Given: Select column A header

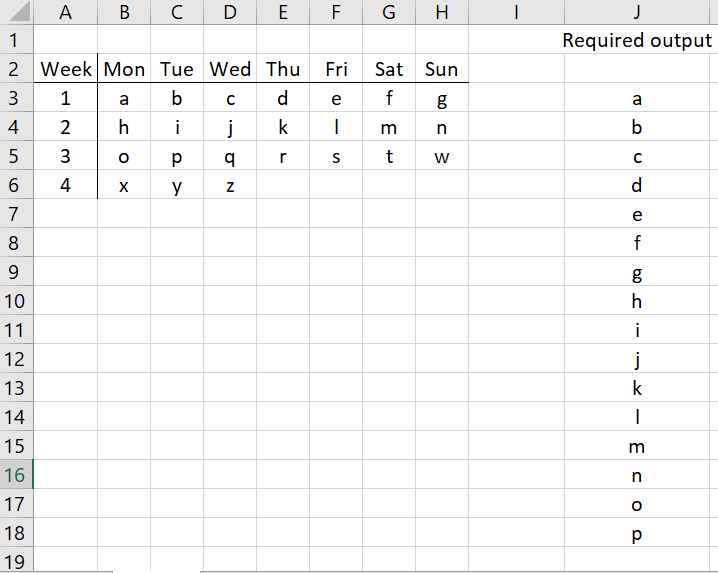Looking at the screenshot, I should click(x=65, y=12).
